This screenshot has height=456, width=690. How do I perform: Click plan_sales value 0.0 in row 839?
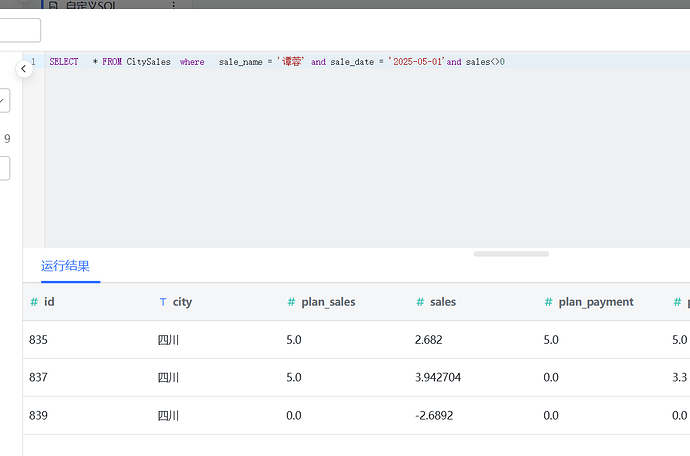pyautogui.click(x=294, y=416)
